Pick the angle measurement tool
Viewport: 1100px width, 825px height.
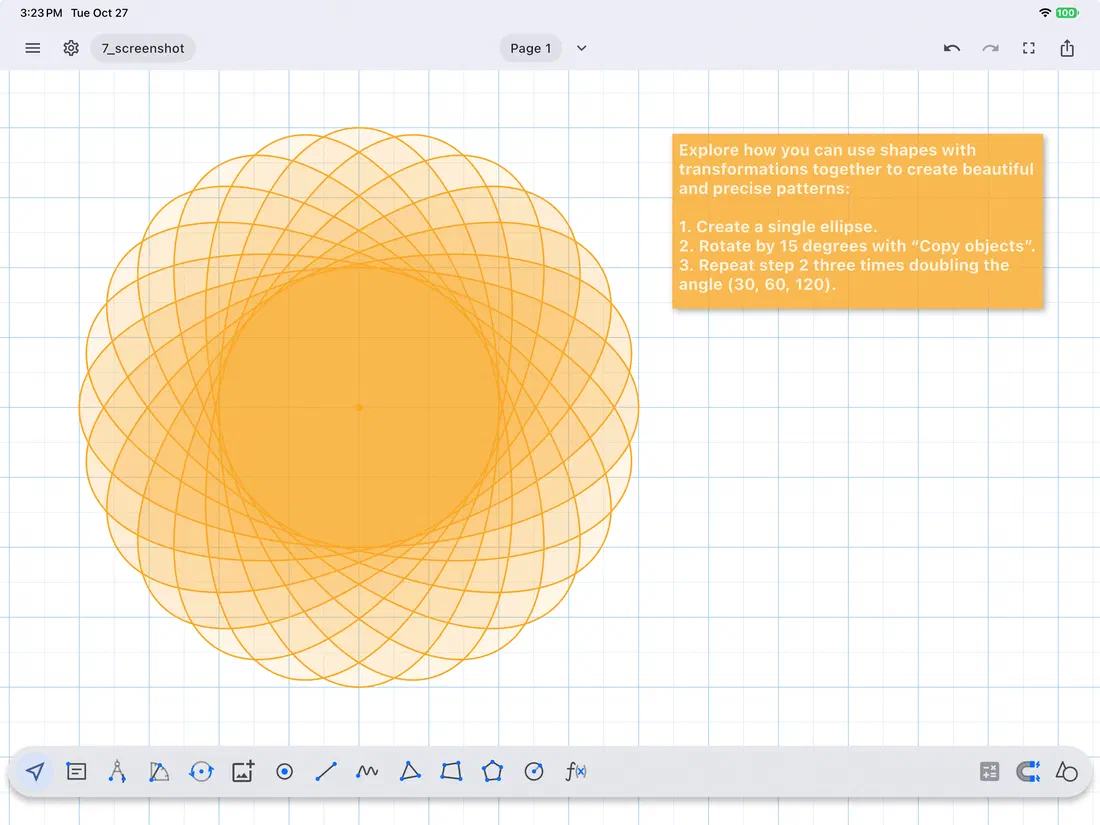tap(159, 772)
